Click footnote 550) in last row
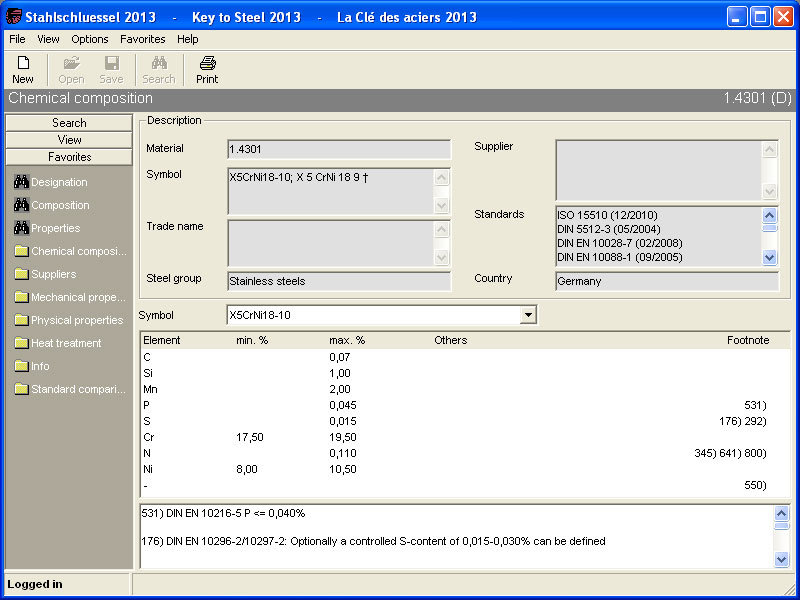This screenshot has height=600, width=800. coord(755,485)
